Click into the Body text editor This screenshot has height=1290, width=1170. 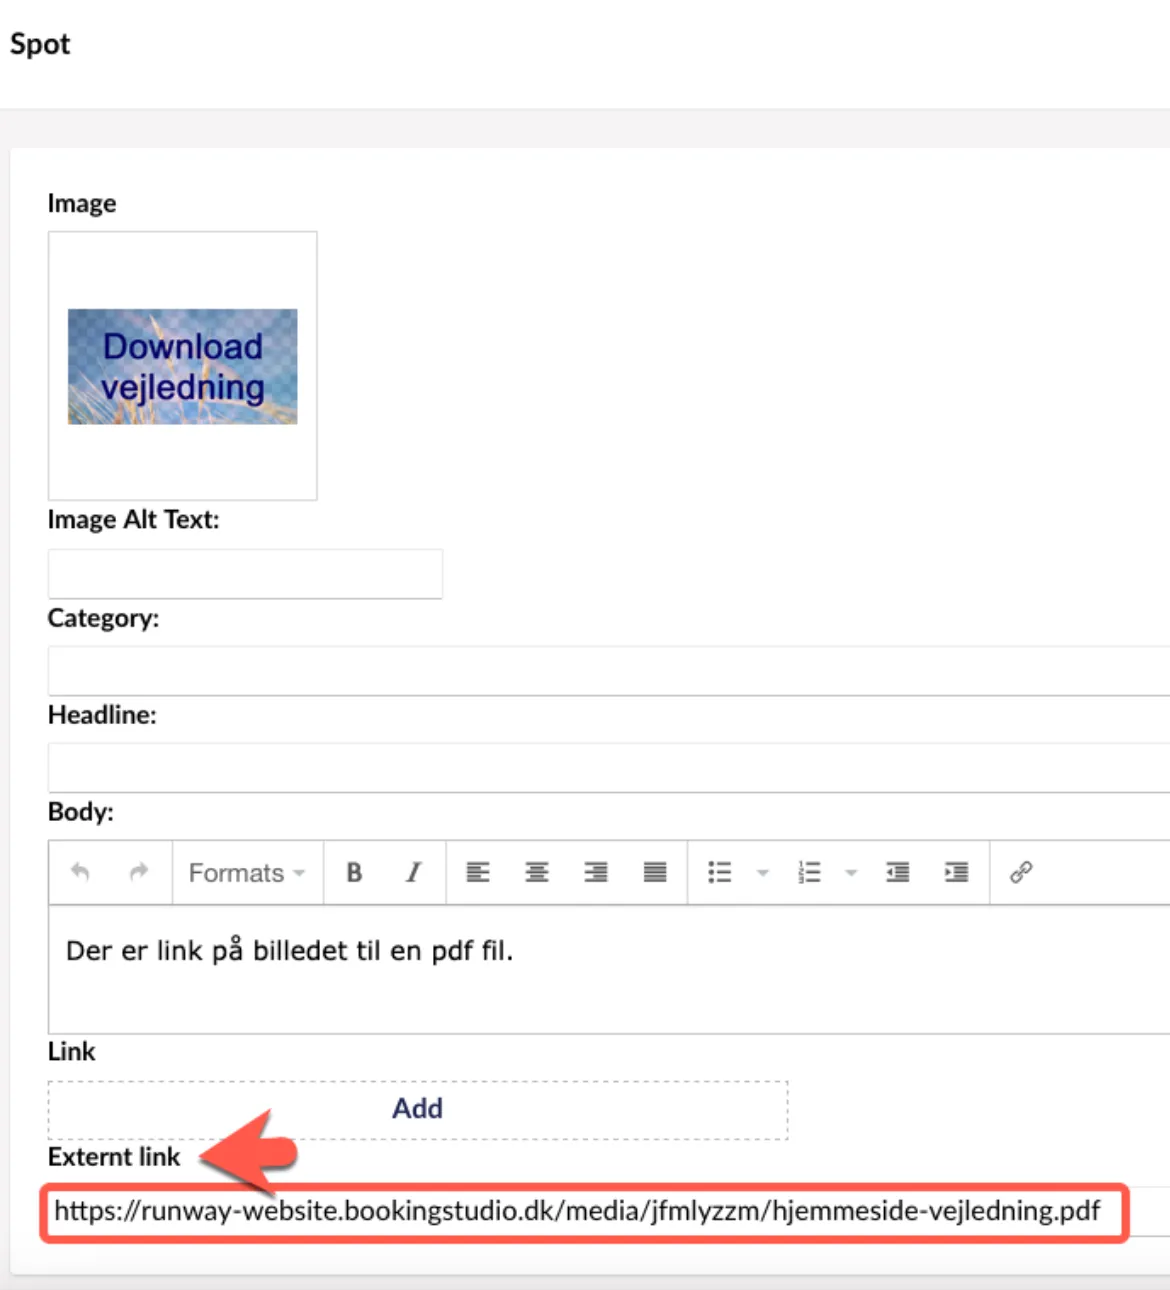point(608,970)
